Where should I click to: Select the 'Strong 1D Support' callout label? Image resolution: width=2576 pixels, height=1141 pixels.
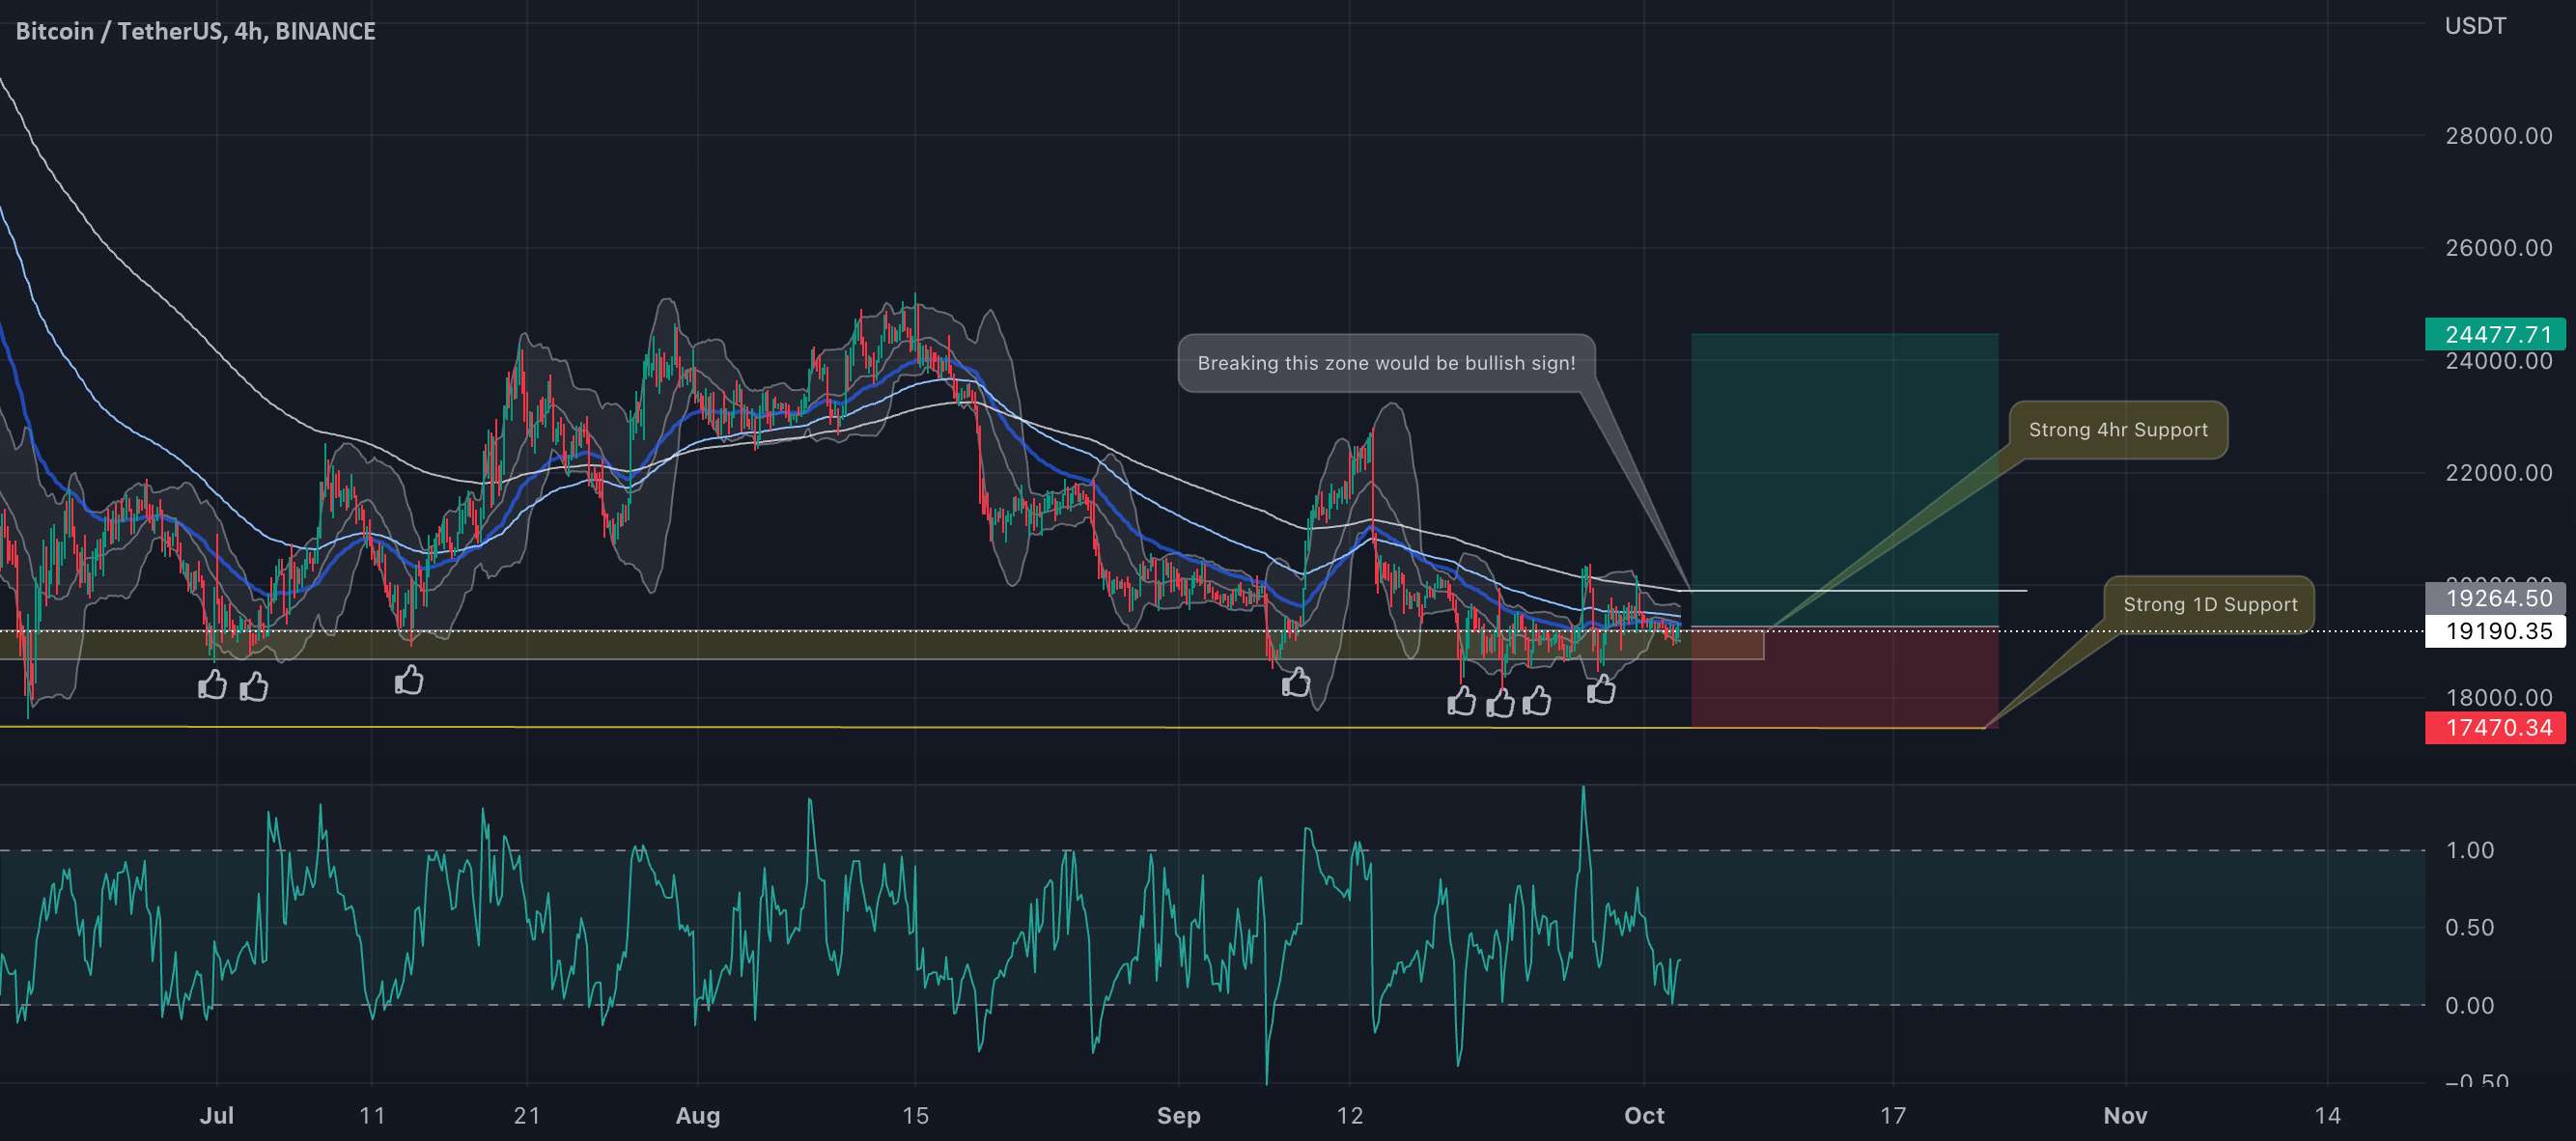point(2210,604)
